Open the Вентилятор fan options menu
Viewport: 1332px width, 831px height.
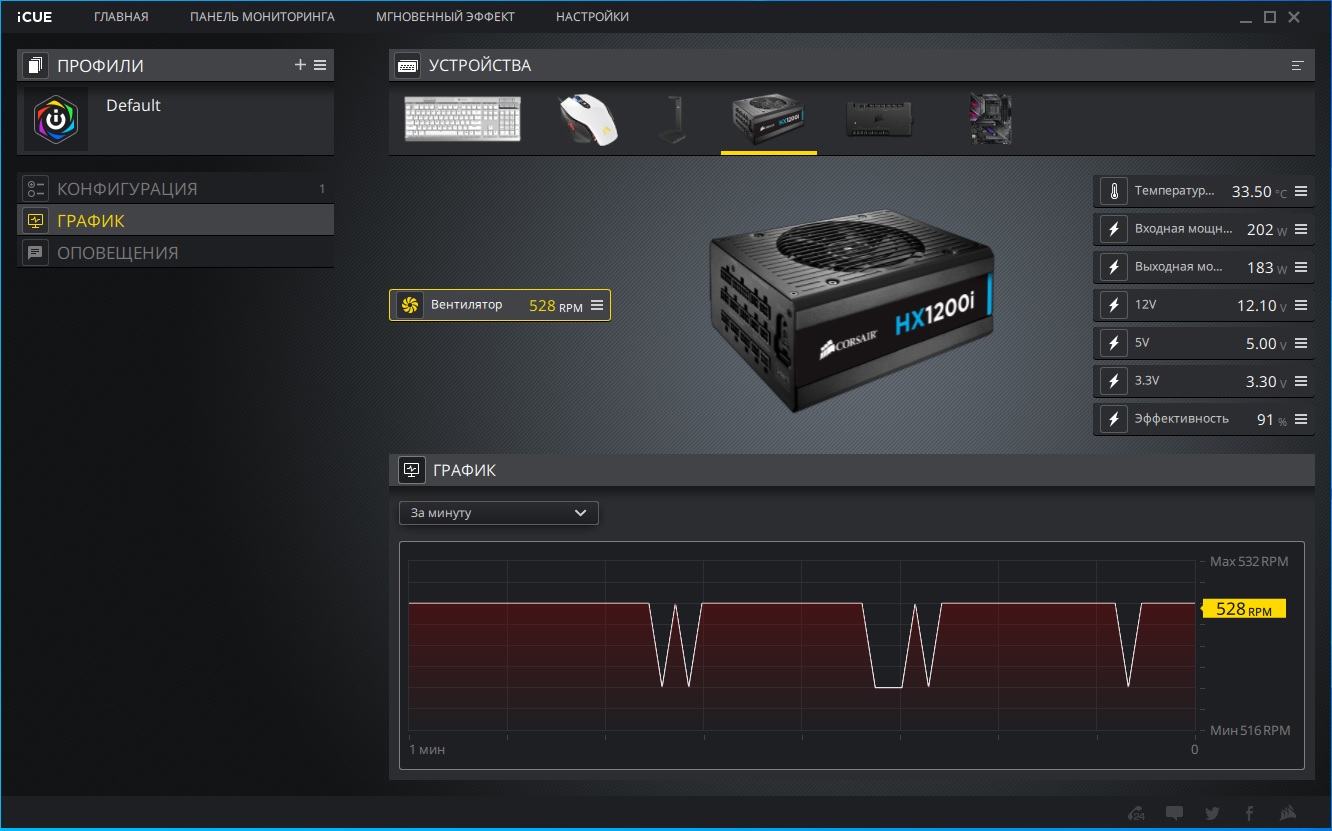click(597, 305)
